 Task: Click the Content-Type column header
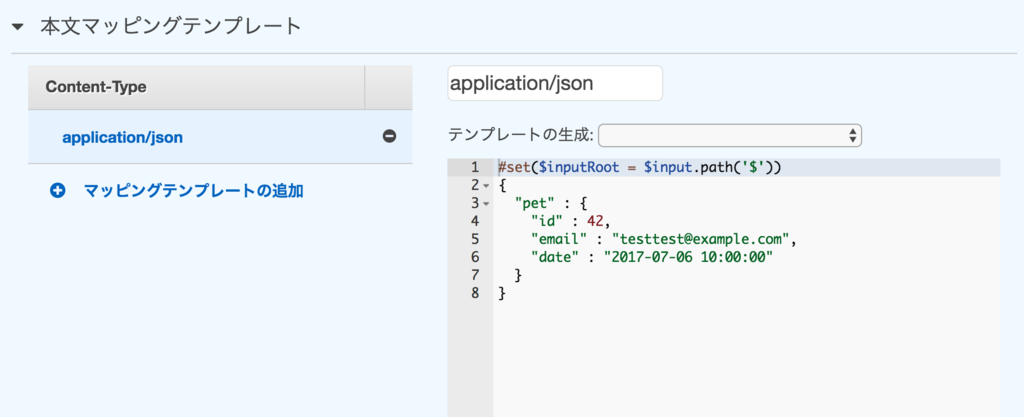tap(96, 87)
